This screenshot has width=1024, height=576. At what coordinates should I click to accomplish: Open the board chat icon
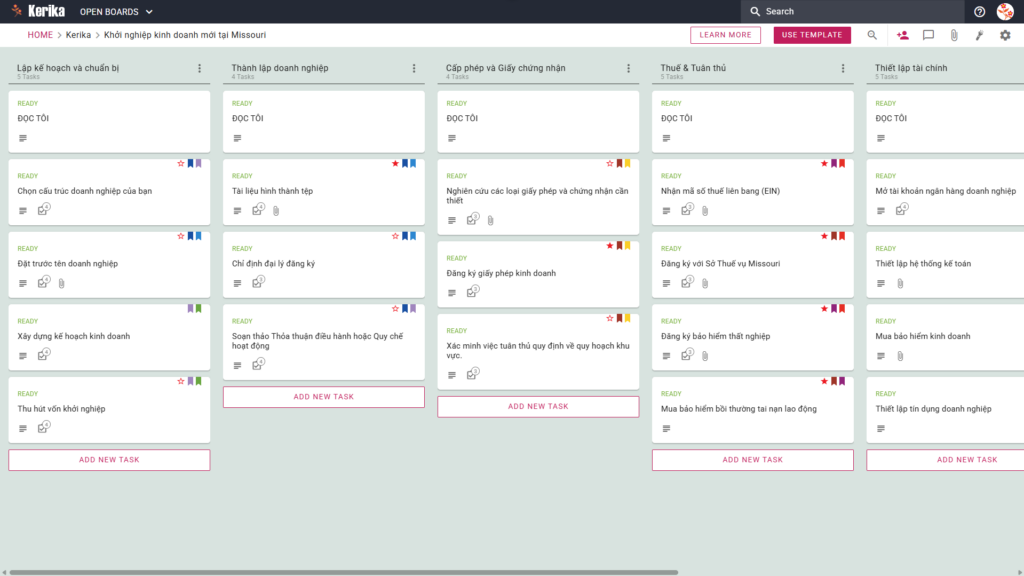pyautogui.click(x=928, y=35)
